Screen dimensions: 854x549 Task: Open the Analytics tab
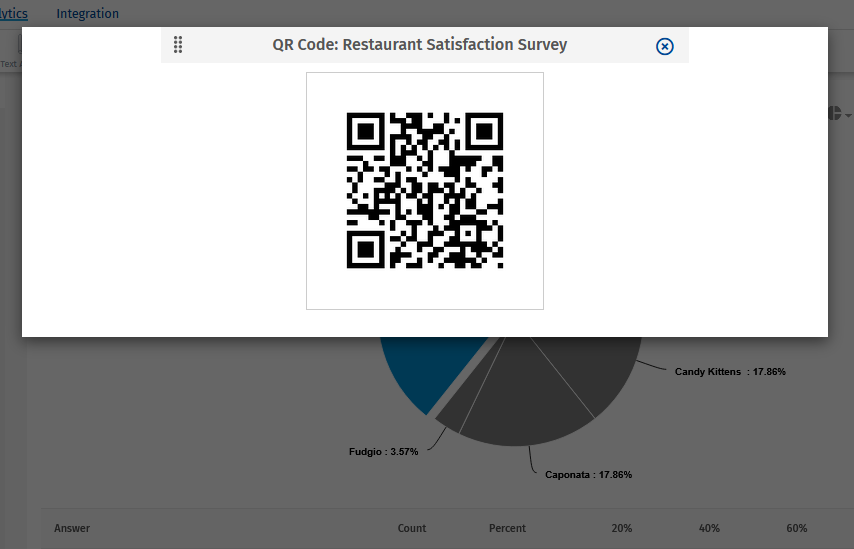coord(13,14)
